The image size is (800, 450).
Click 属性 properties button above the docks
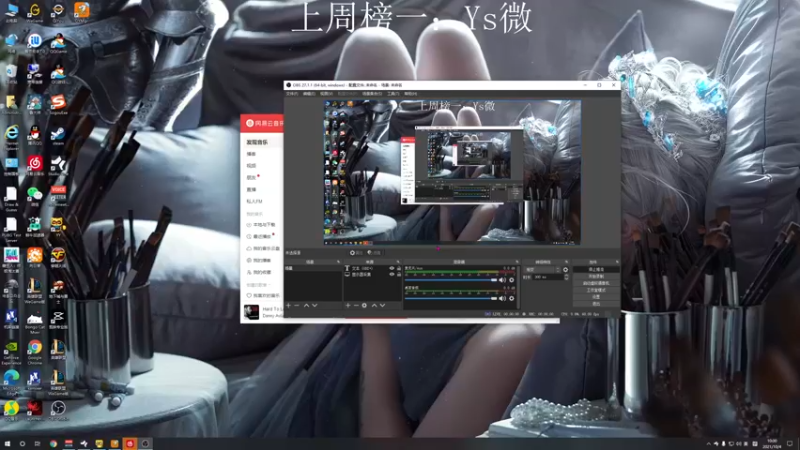(x=357, y=253)
